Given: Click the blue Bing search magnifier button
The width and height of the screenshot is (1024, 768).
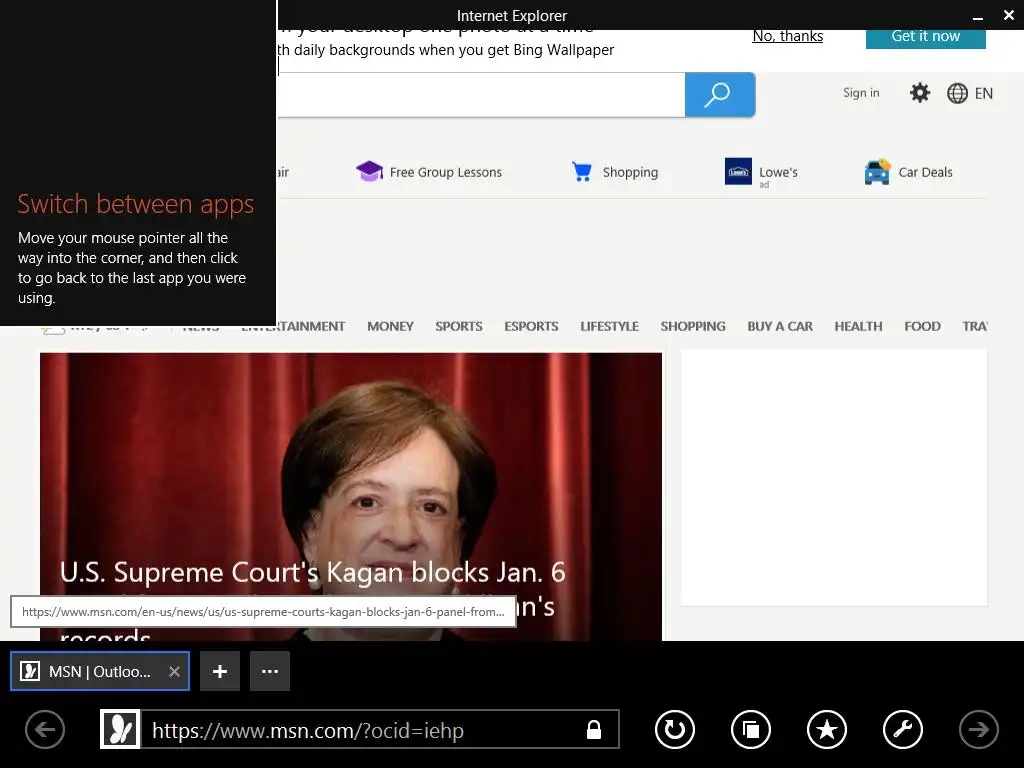Looking at the screenshot, I should [720, 95].
